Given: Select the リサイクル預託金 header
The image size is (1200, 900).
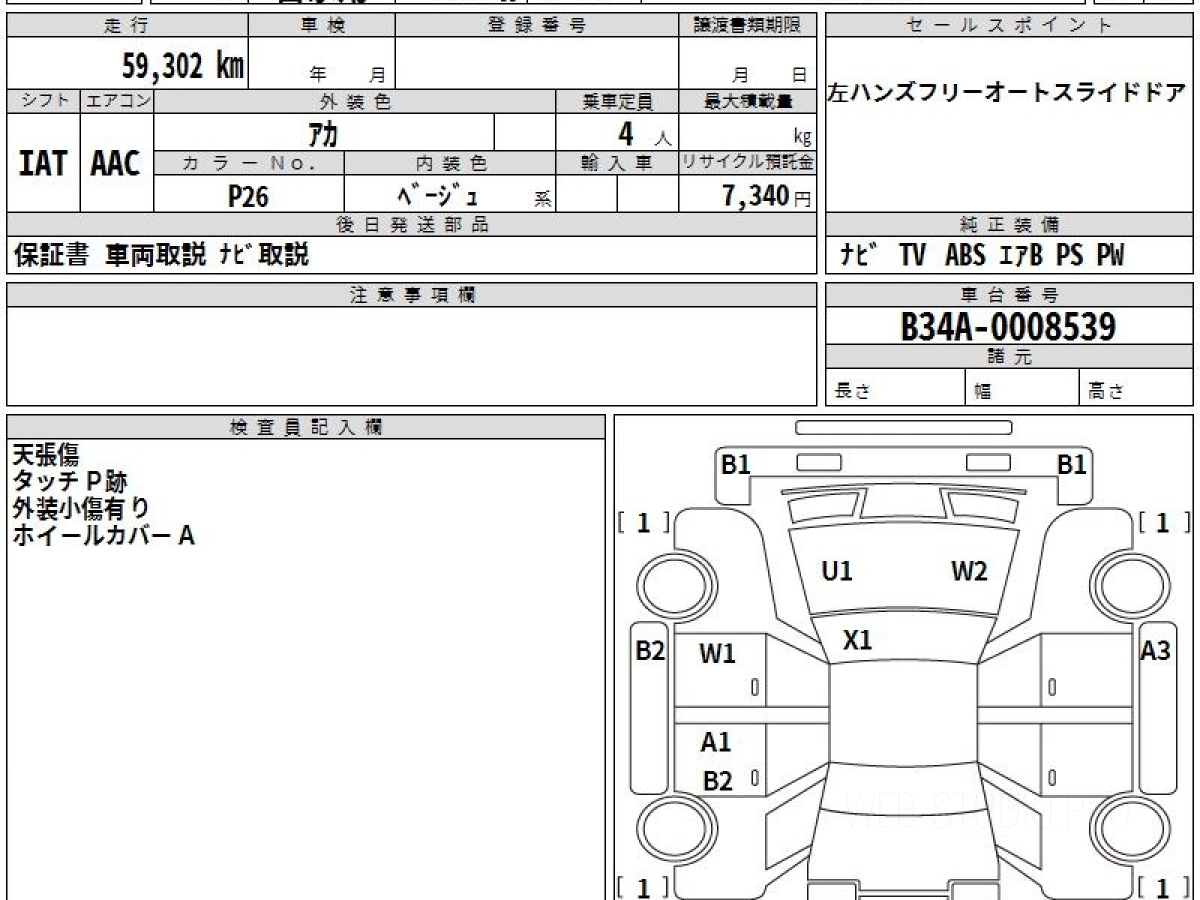Looking at the screenshot, I should pyautogui.click(x=747, y=163).
